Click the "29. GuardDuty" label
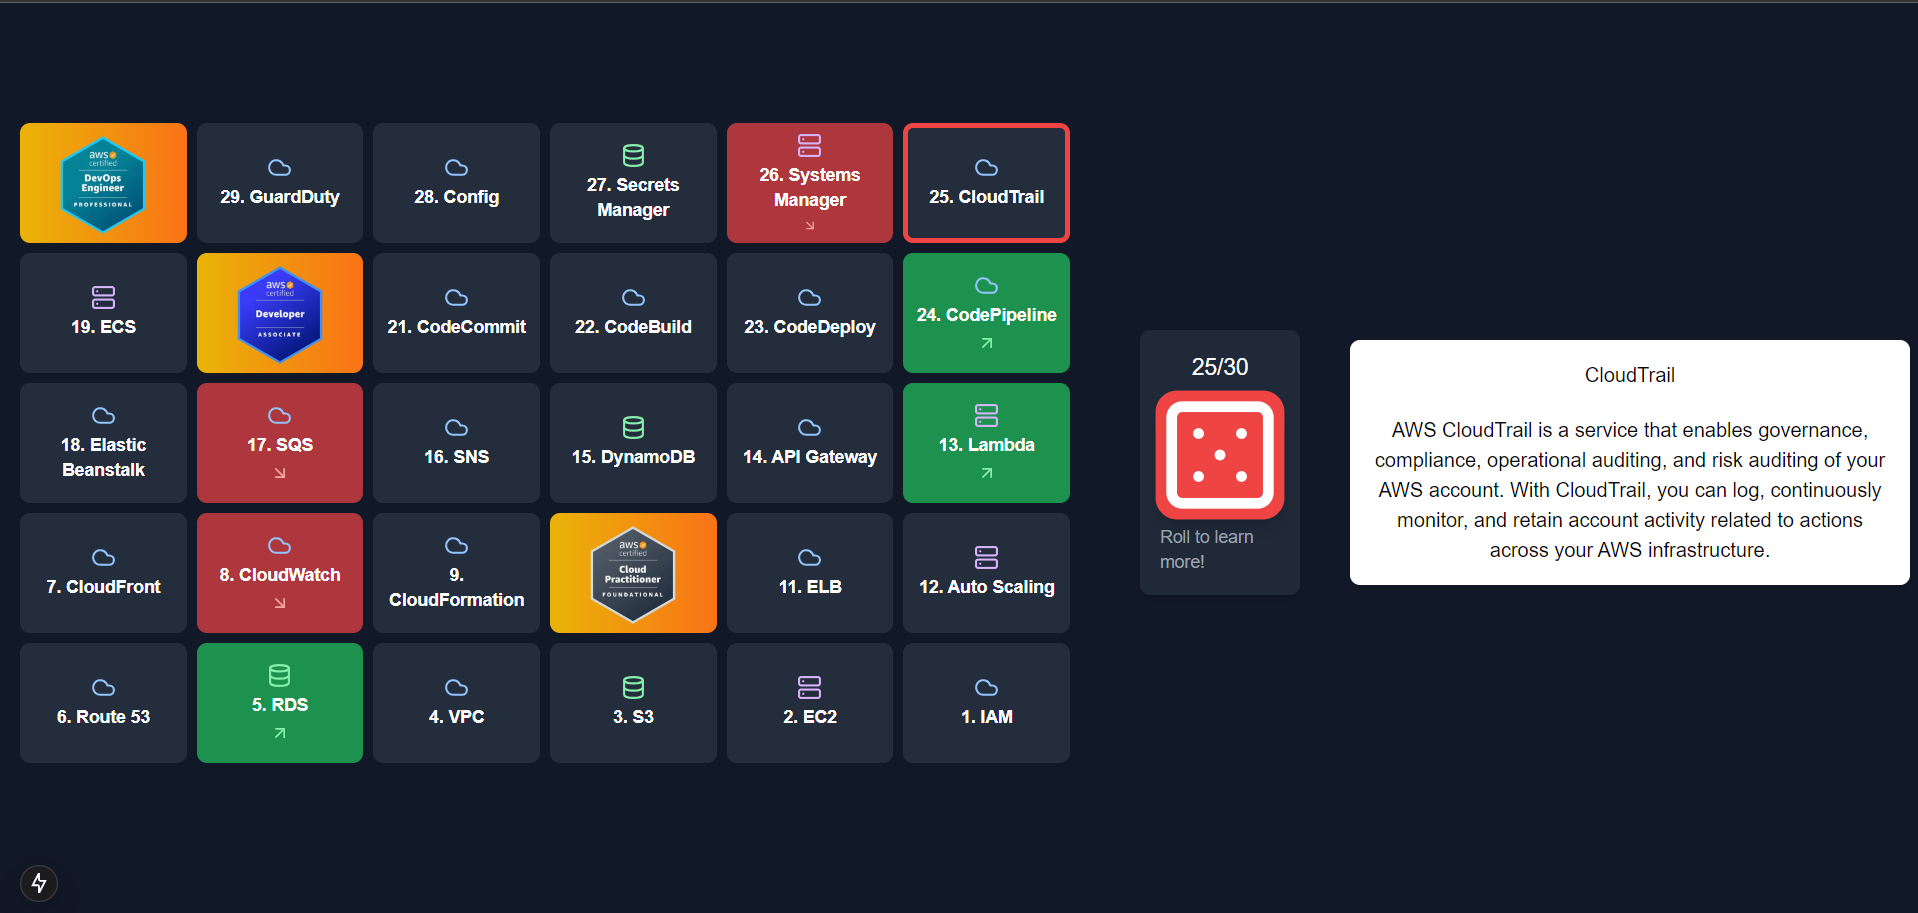The image size is (1918, 913). click(x=280, y=197)
